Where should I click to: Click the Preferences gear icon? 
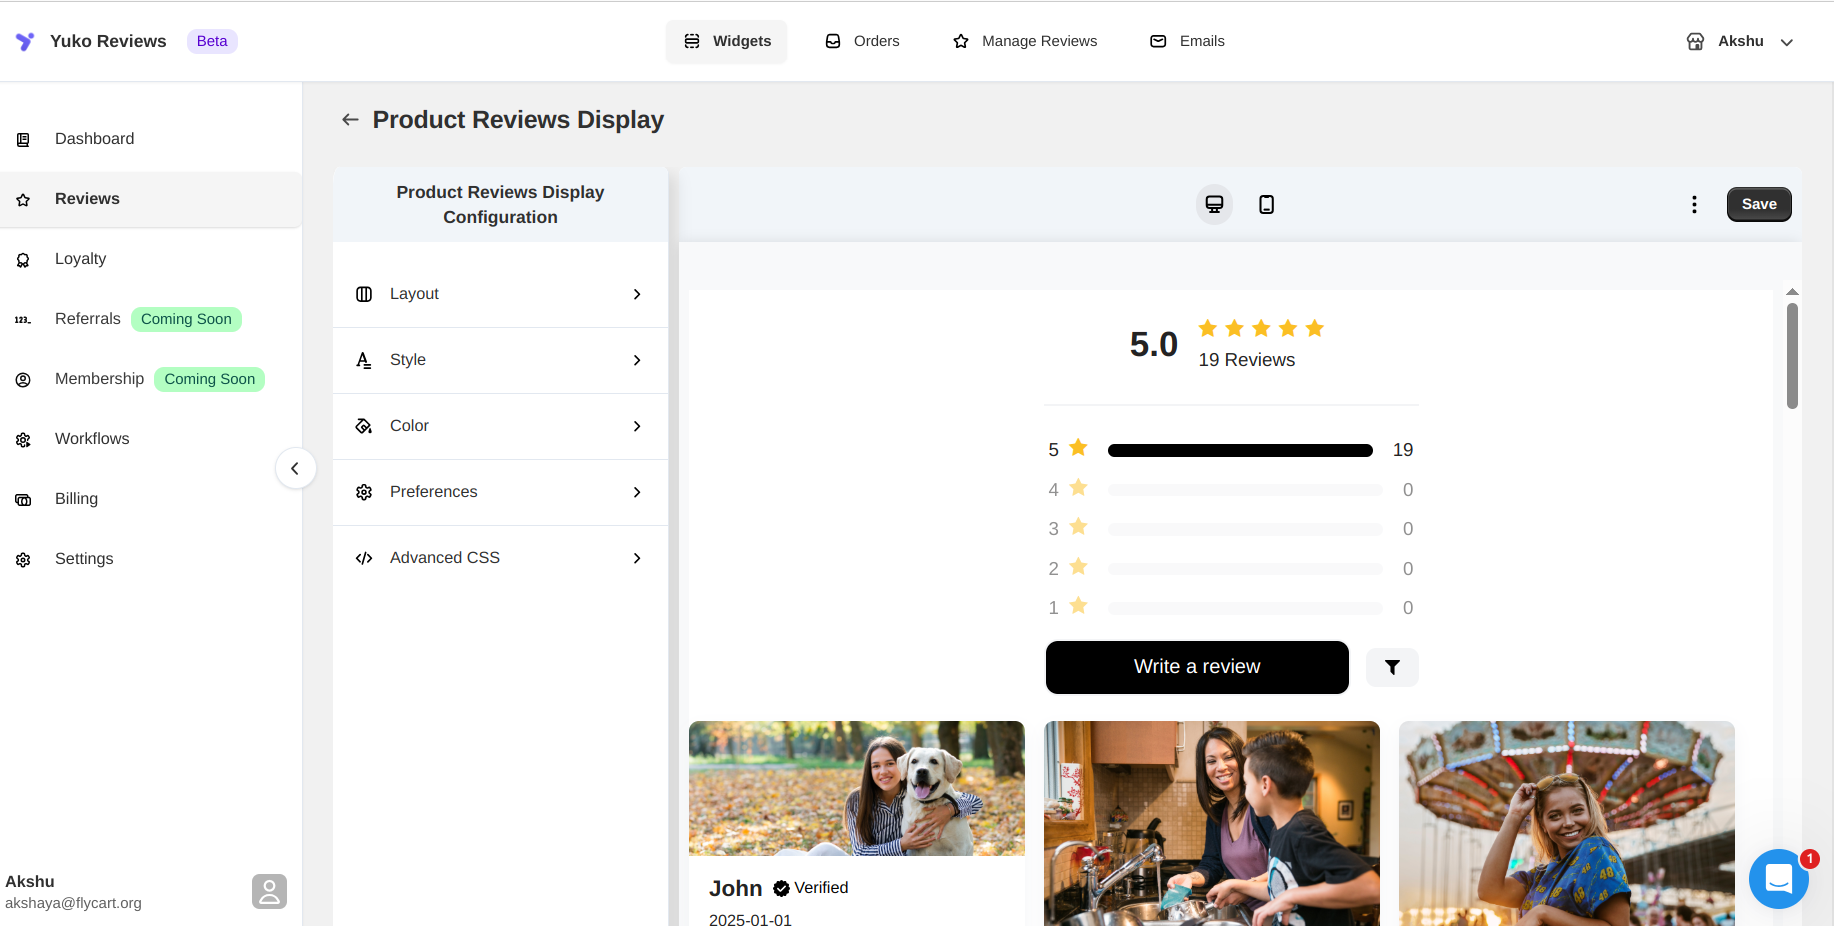[364, 492]
